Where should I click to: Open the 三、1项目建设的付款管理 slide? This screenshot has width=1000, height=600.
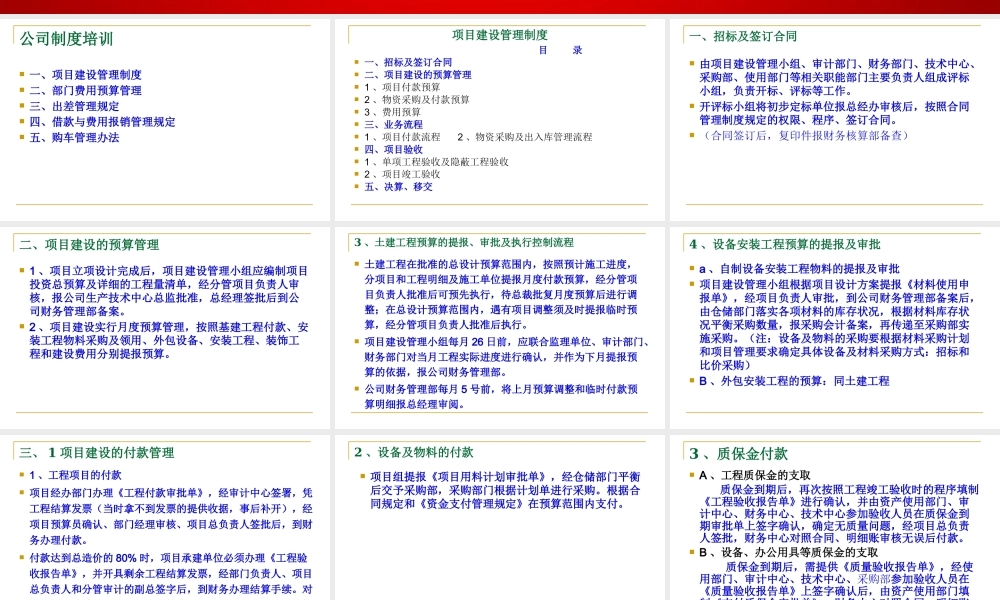[164, 517]
